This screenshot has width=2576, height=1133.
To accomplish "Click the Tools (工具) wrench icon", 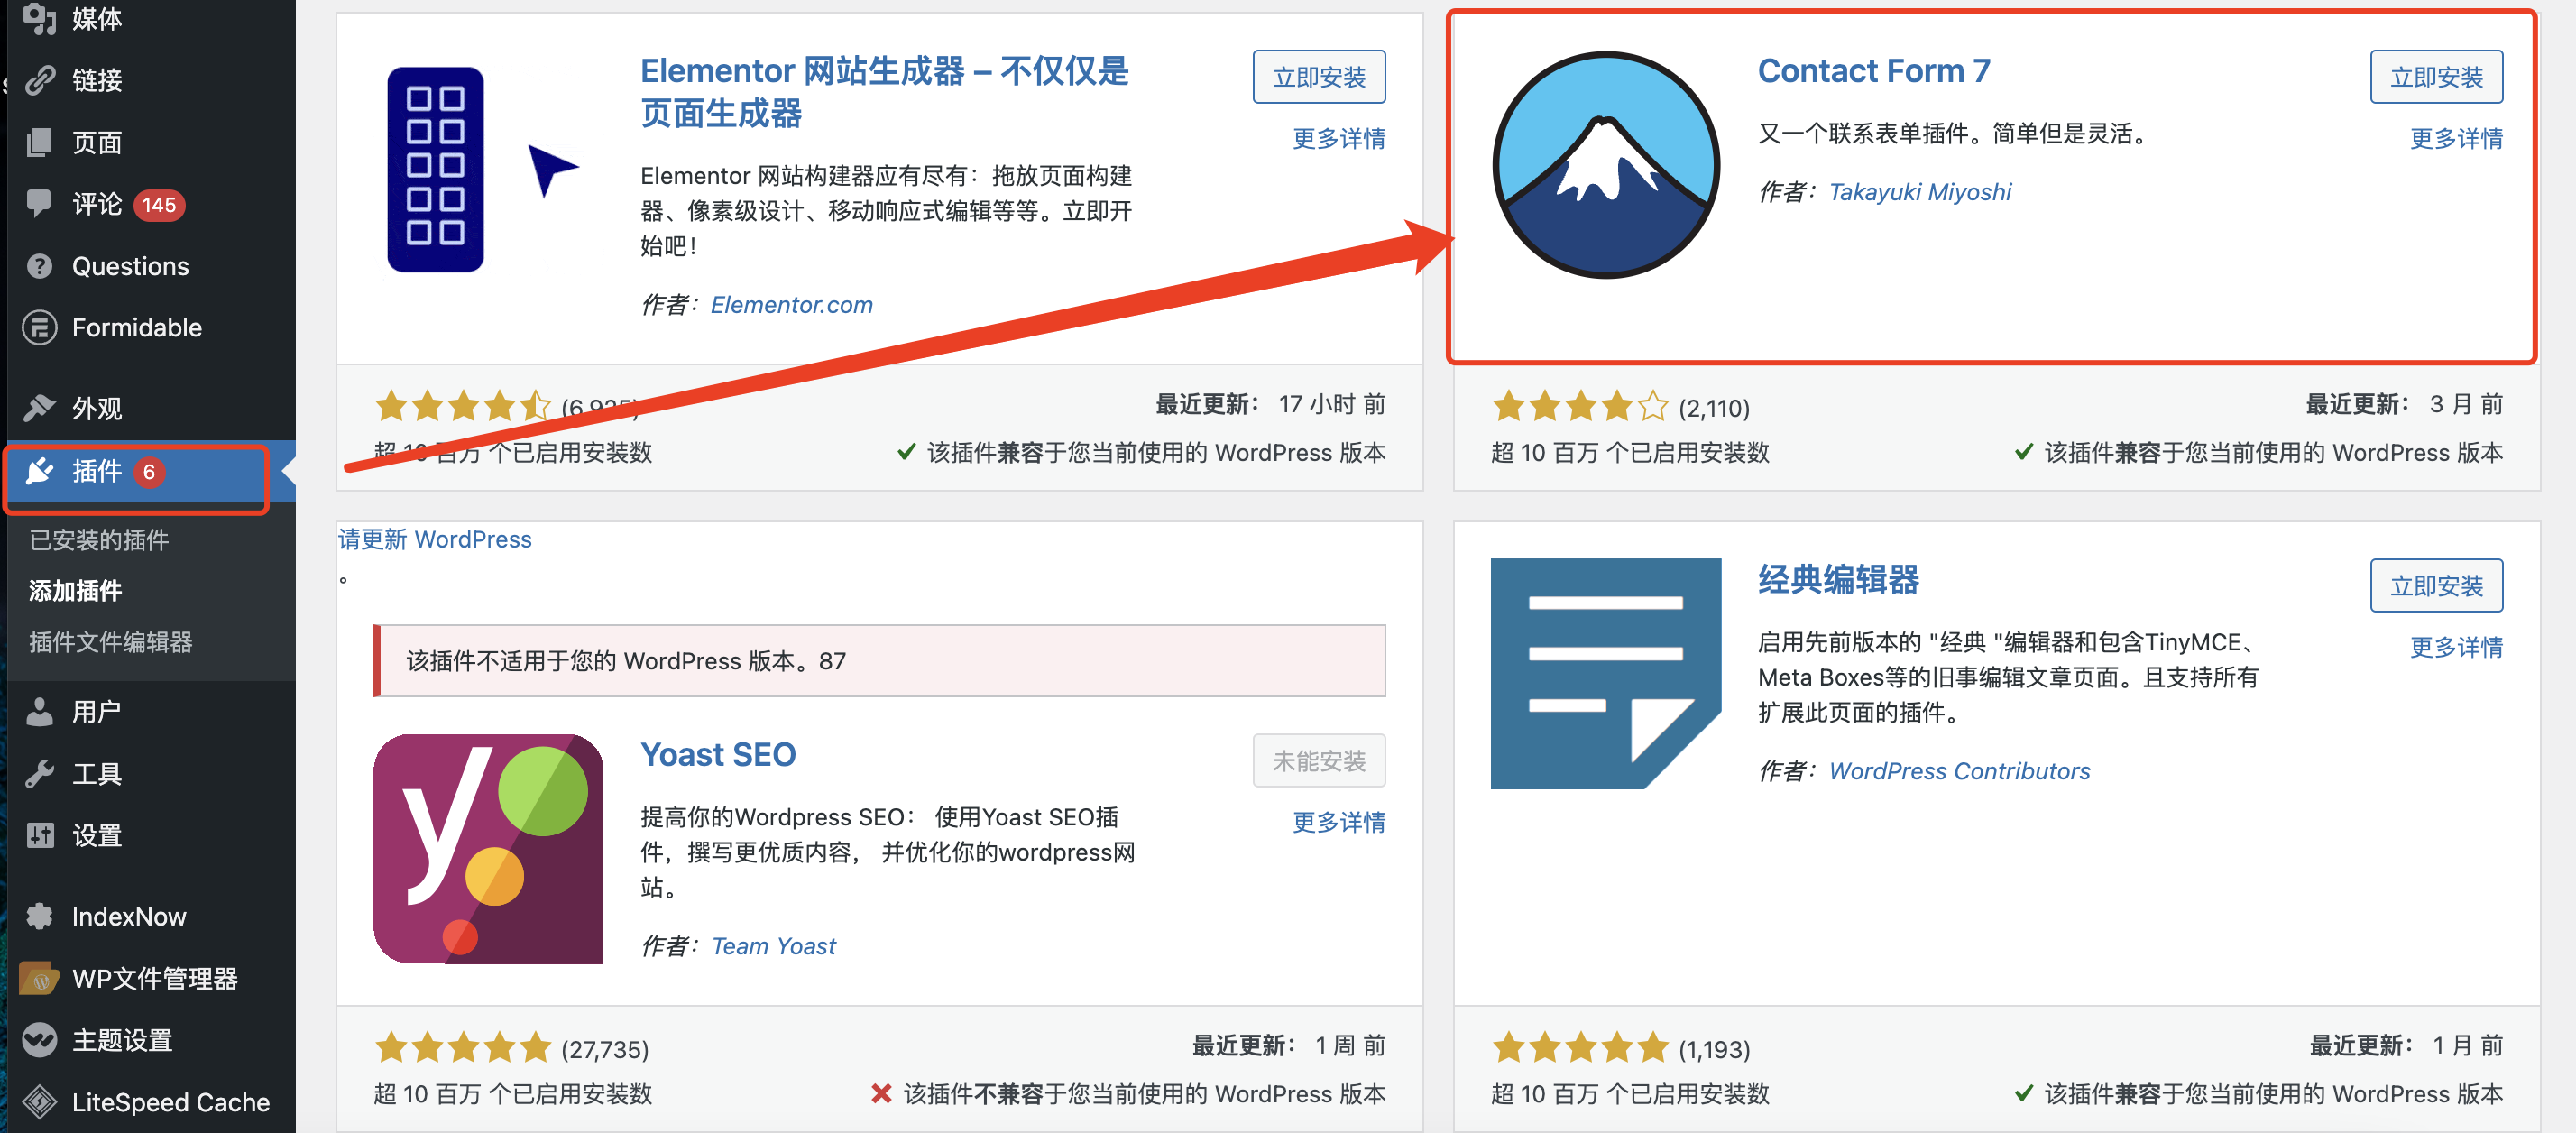I will pyautogui.click(x=39, y=774).
